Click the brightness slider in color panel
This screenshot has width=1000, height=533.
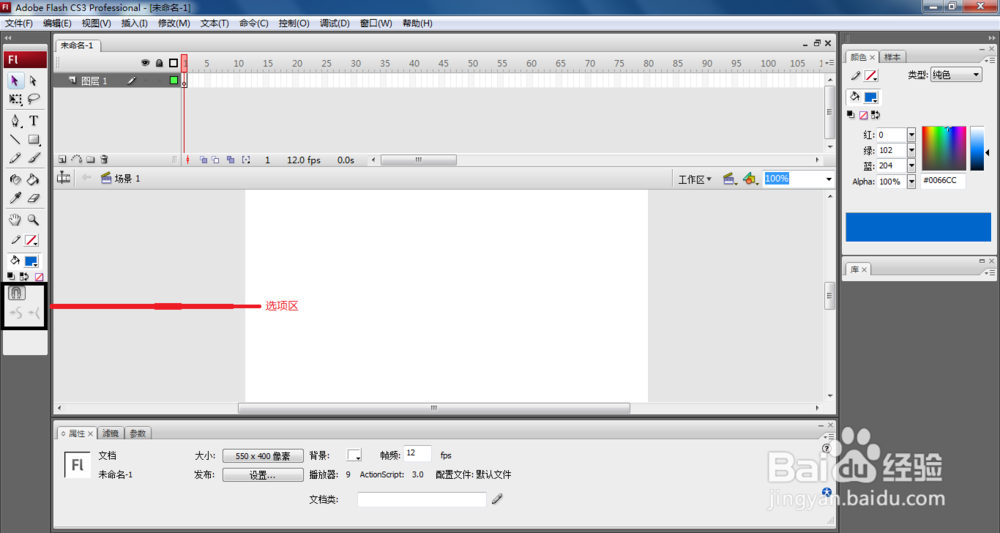977,149
